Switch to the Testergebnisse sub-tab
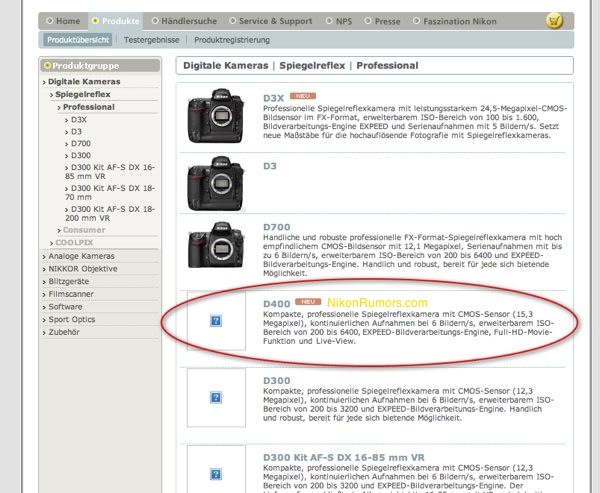Screen dimensions: 600x493 pos(152,40)
